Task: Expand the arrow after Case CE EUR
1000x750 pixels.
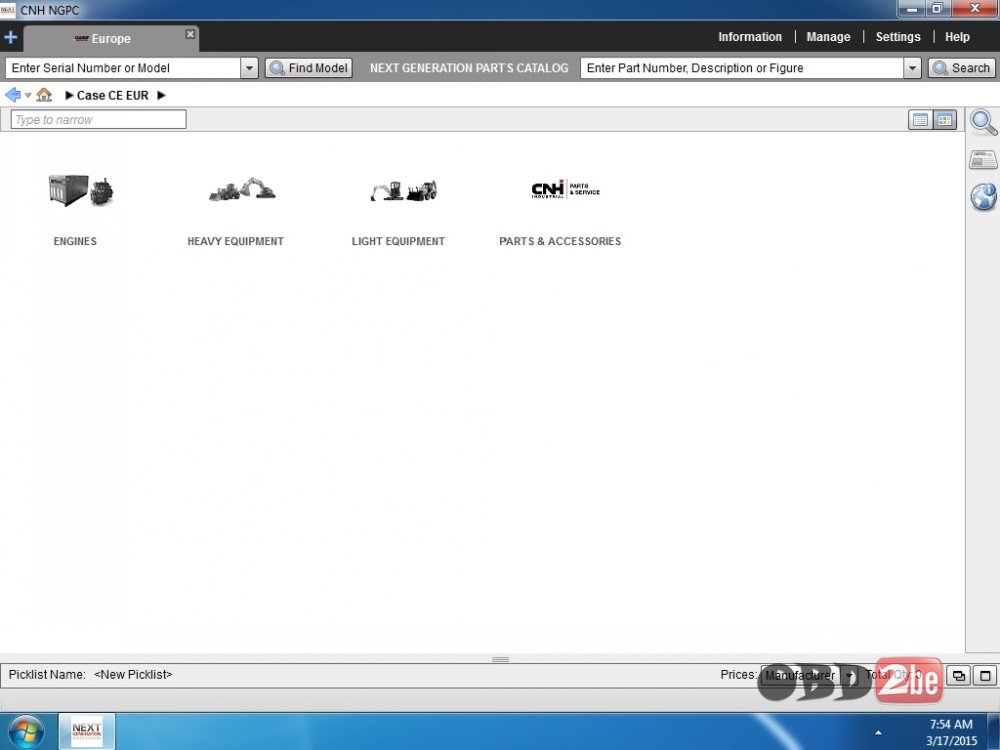Action: (x=161, y=95)
